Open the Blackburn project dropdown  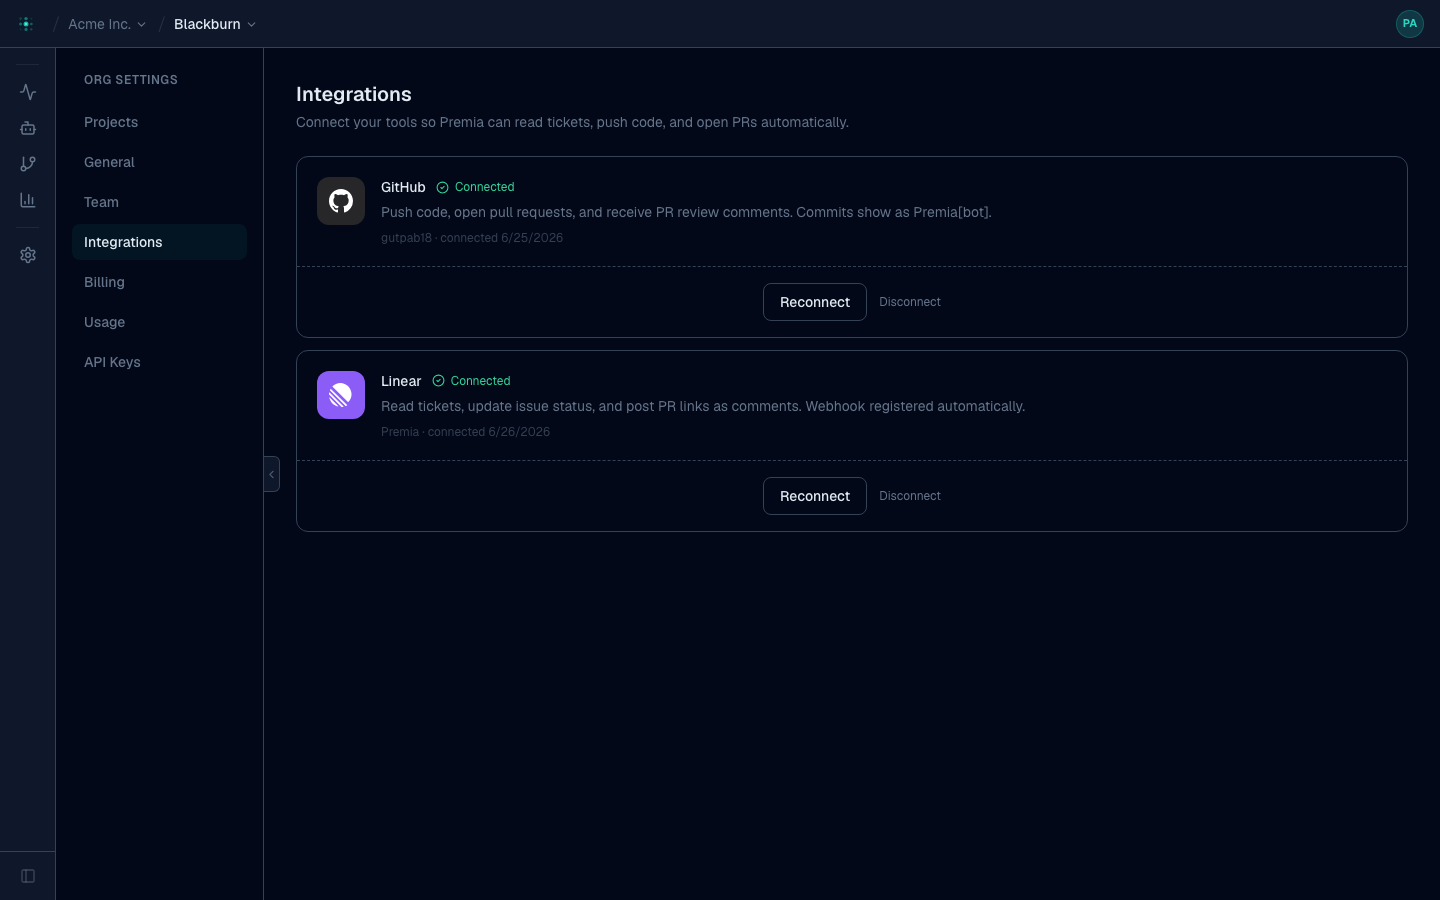(x=215, y=24)
